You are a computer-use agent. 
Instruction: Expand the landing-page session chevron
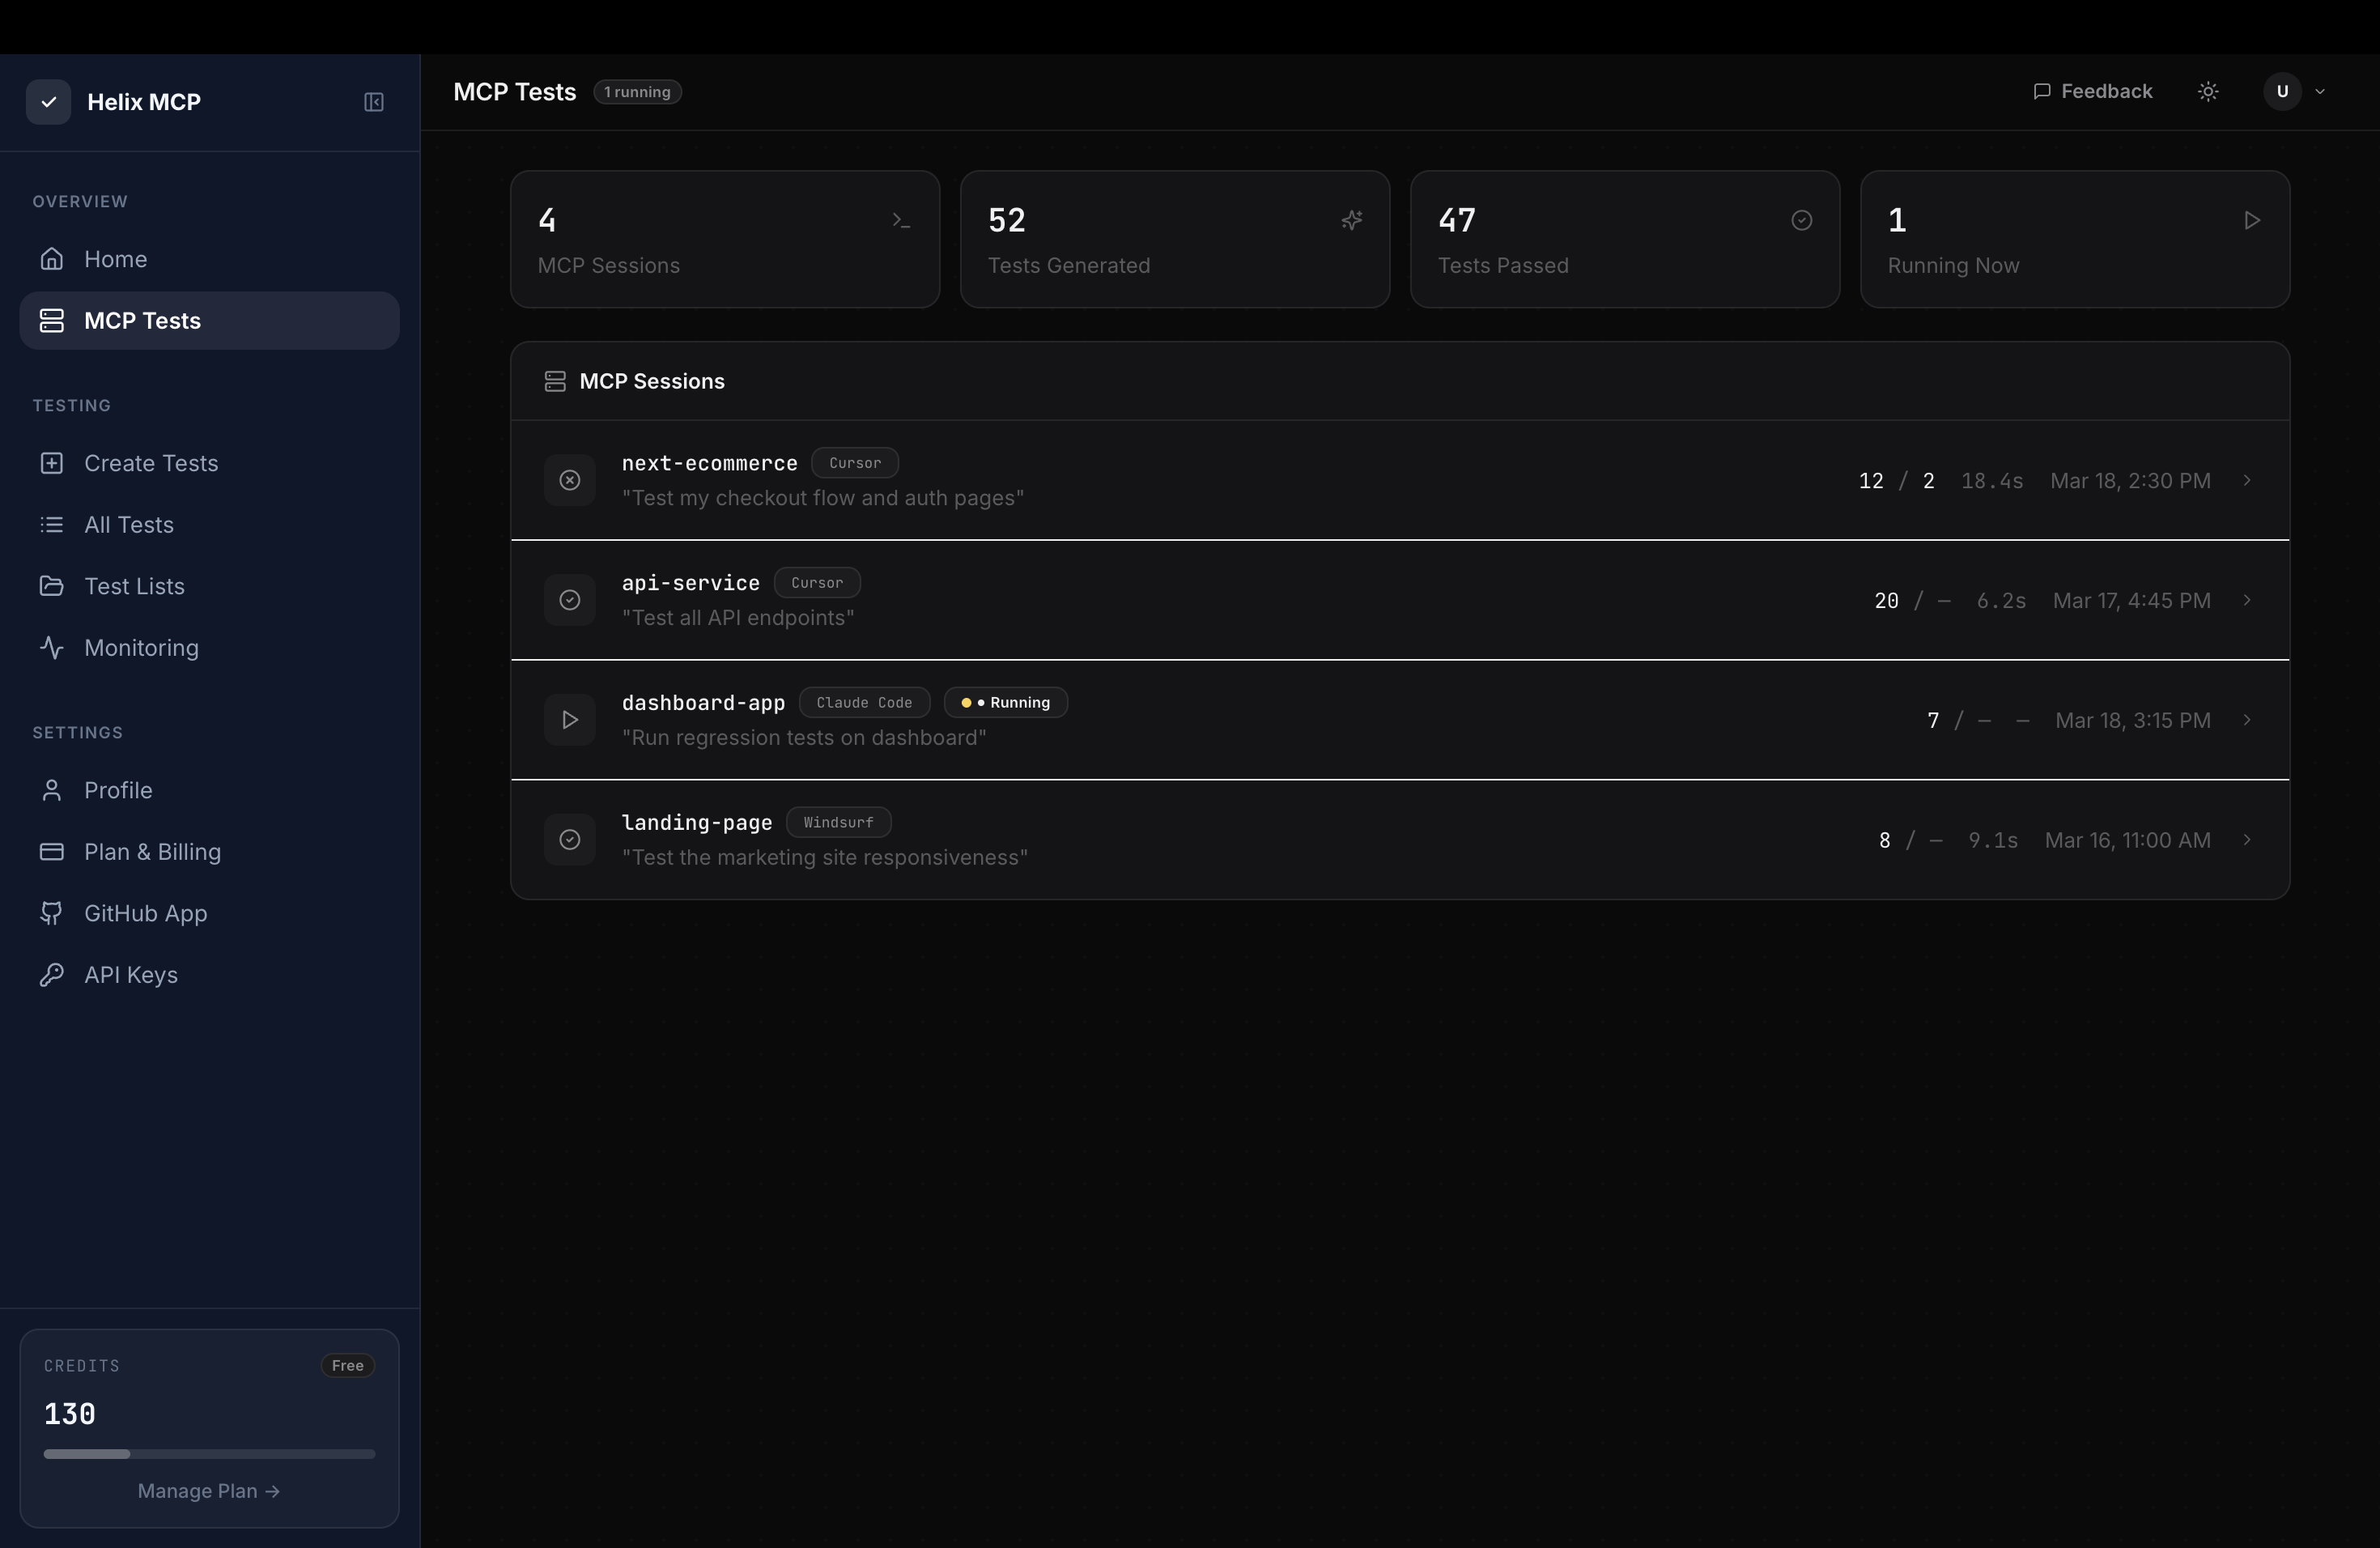point(2246,840)
